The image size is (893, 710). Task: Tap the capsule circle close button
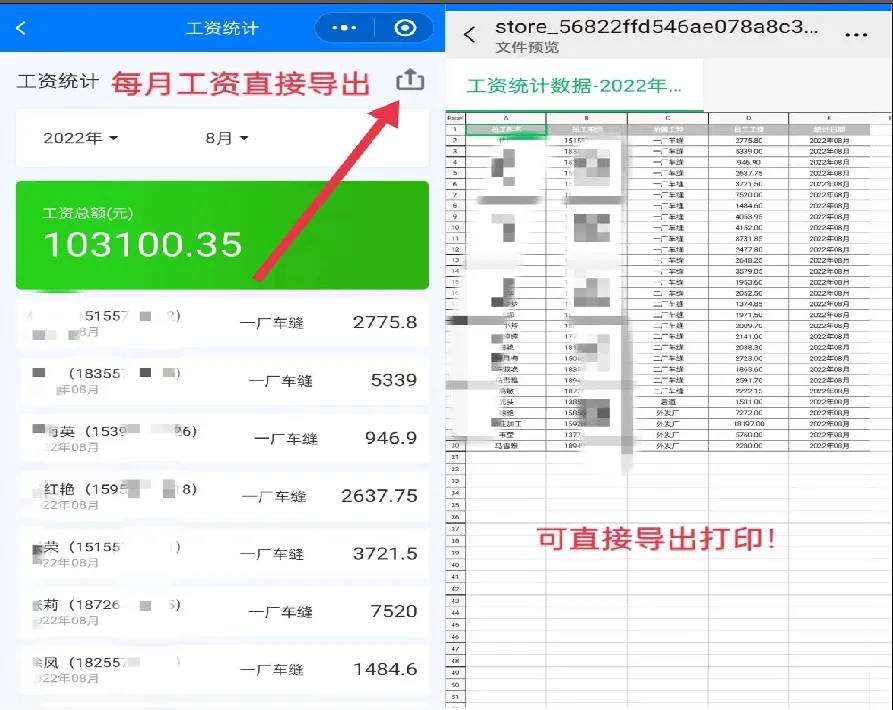click(405, 28)
